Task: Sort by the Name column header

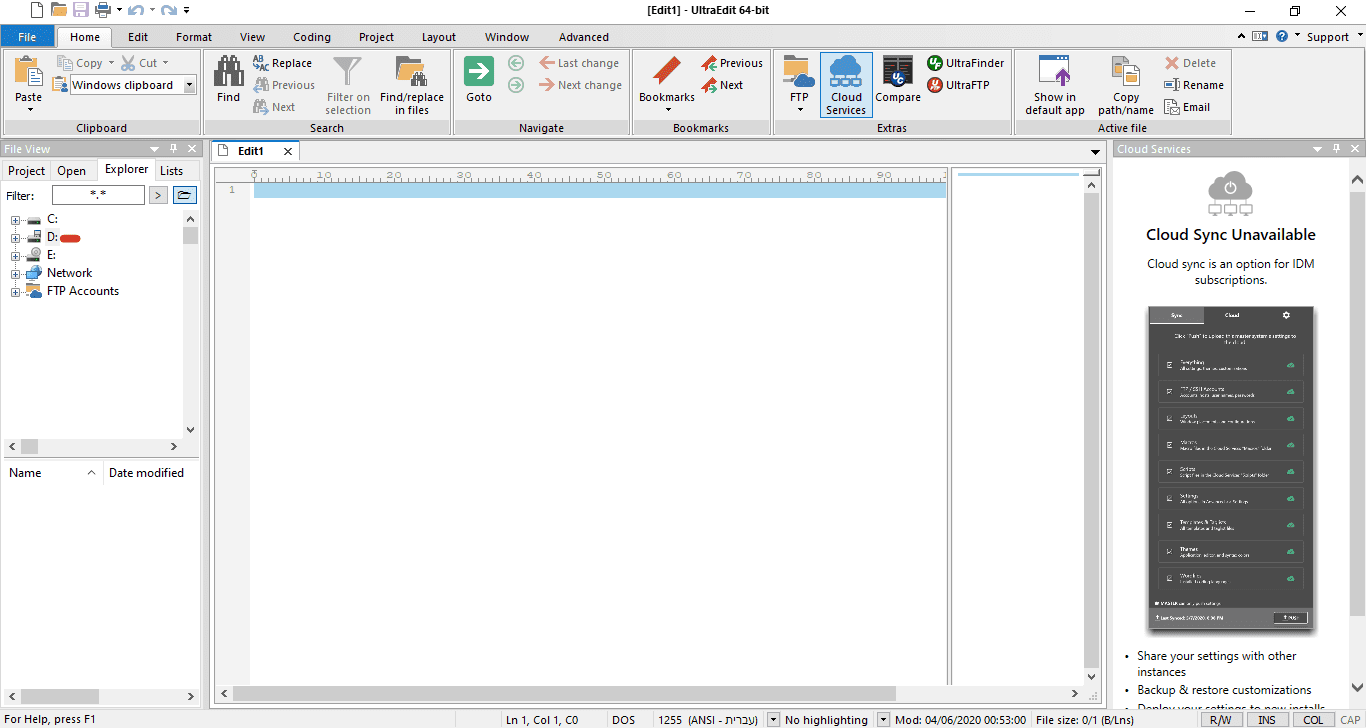Action: 52,473
